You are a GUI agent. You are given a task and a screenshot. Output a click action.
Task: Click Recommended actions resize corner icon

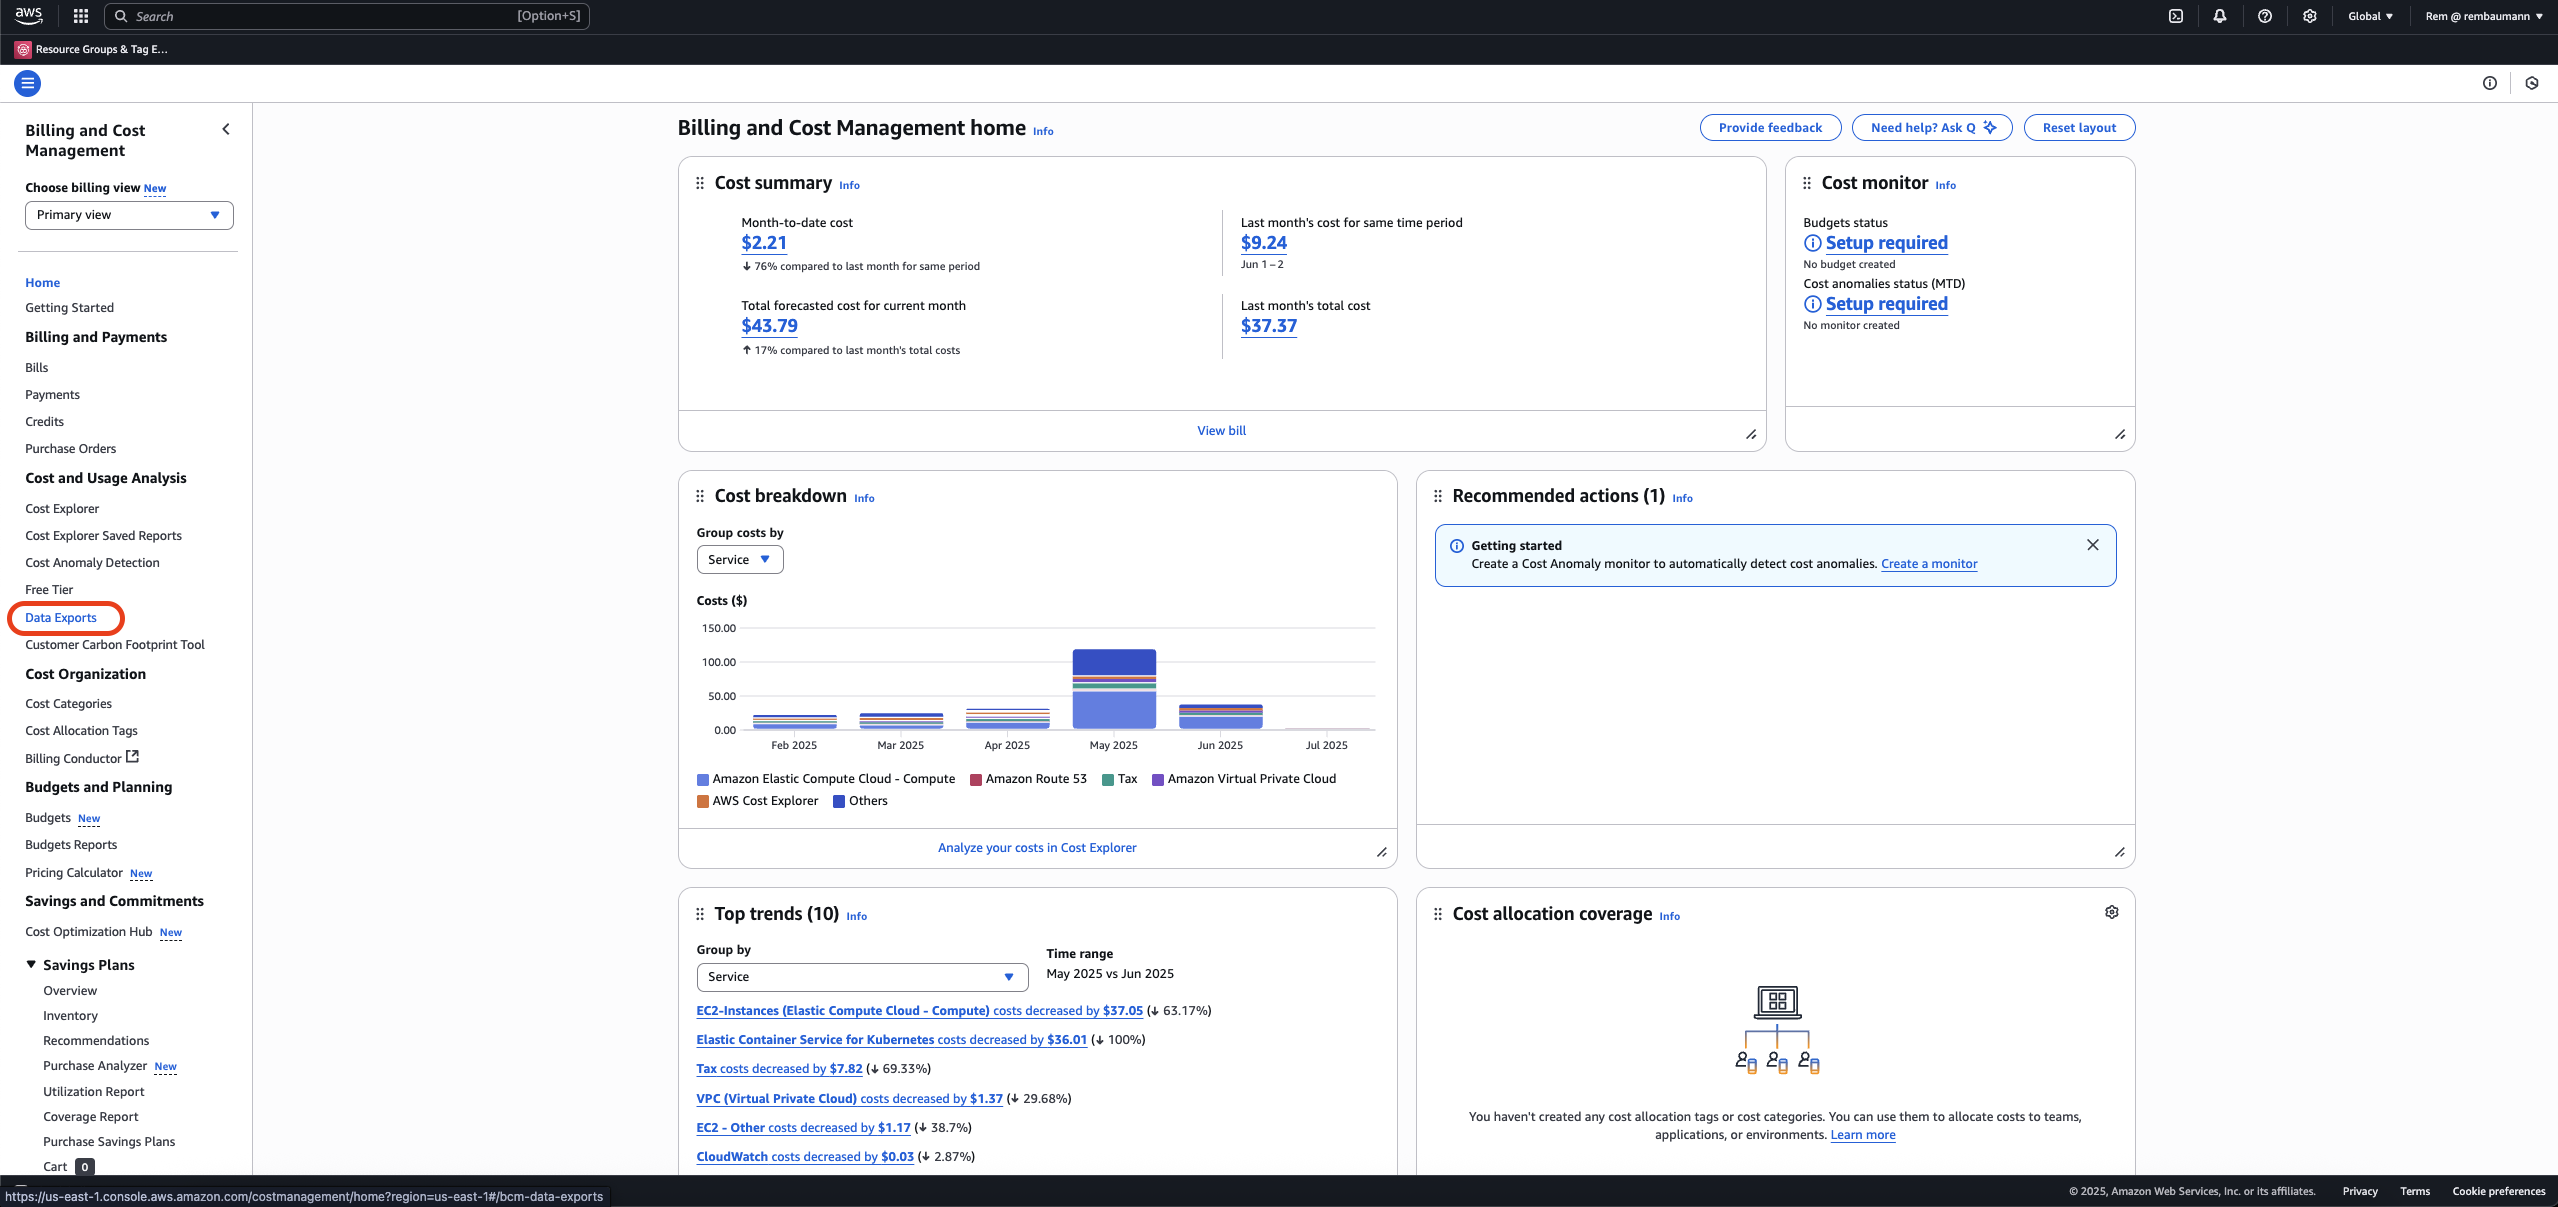(x=2120, y=852)
